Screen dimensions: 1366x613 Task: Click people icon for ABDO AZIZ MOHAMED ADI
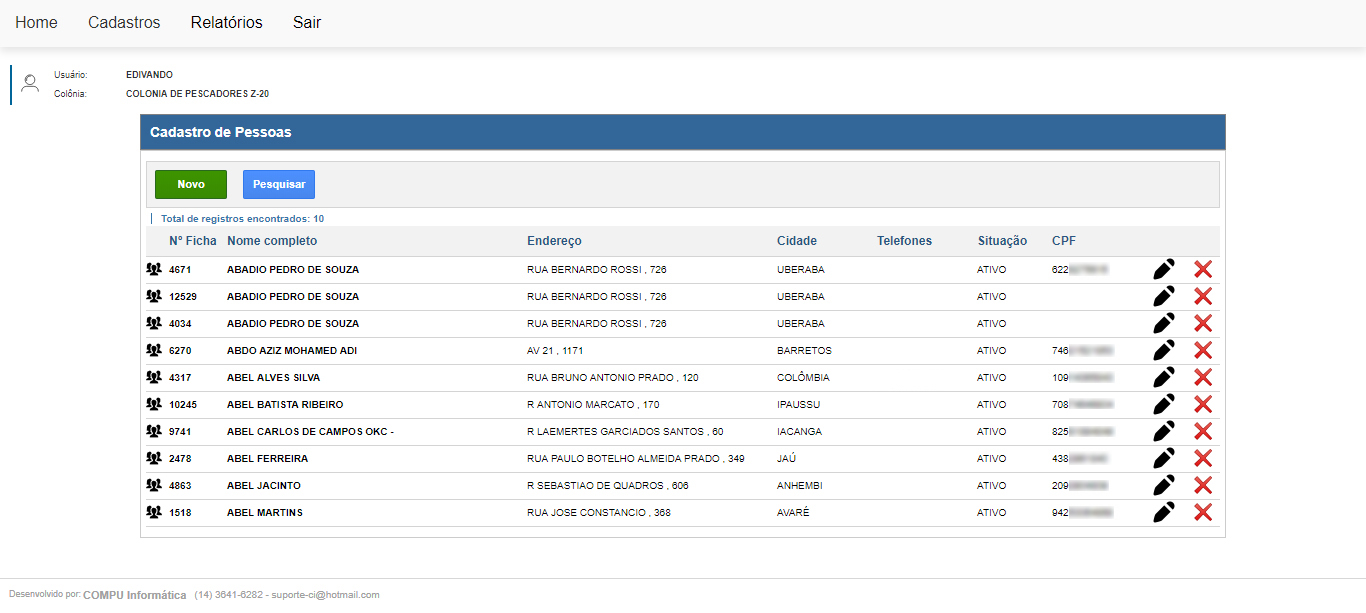tap(154, 351)
